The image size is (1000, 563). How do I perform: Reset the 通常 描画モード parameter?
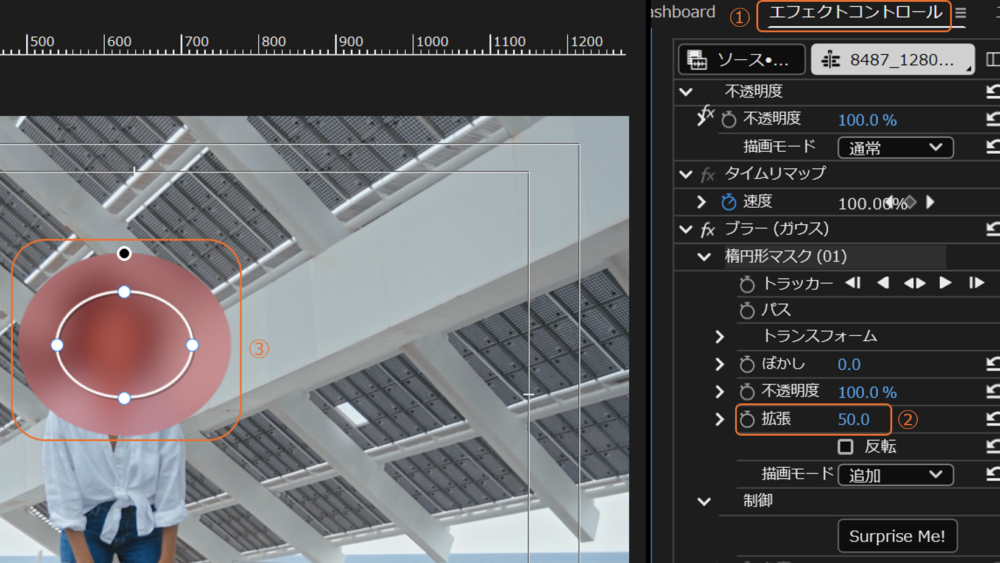[x=993, y=147]
